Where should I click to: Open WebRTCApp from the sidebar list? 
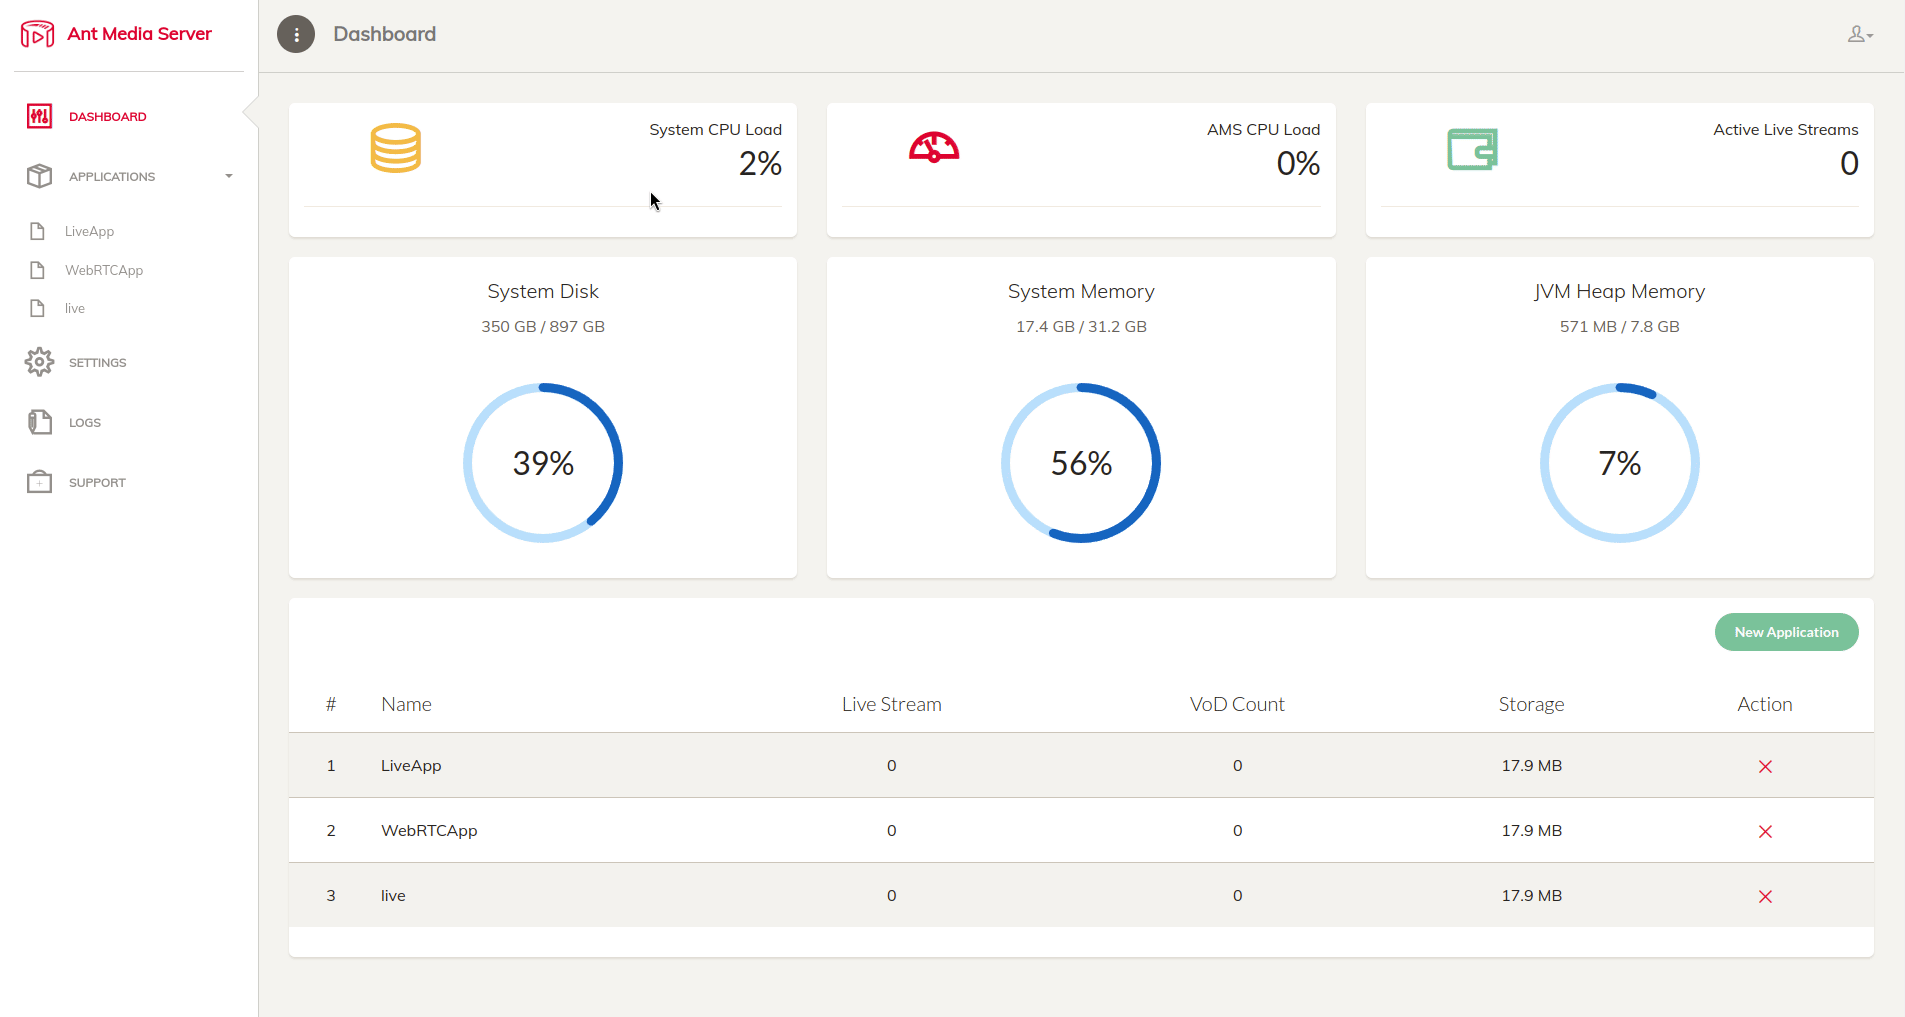pos(104,270)
